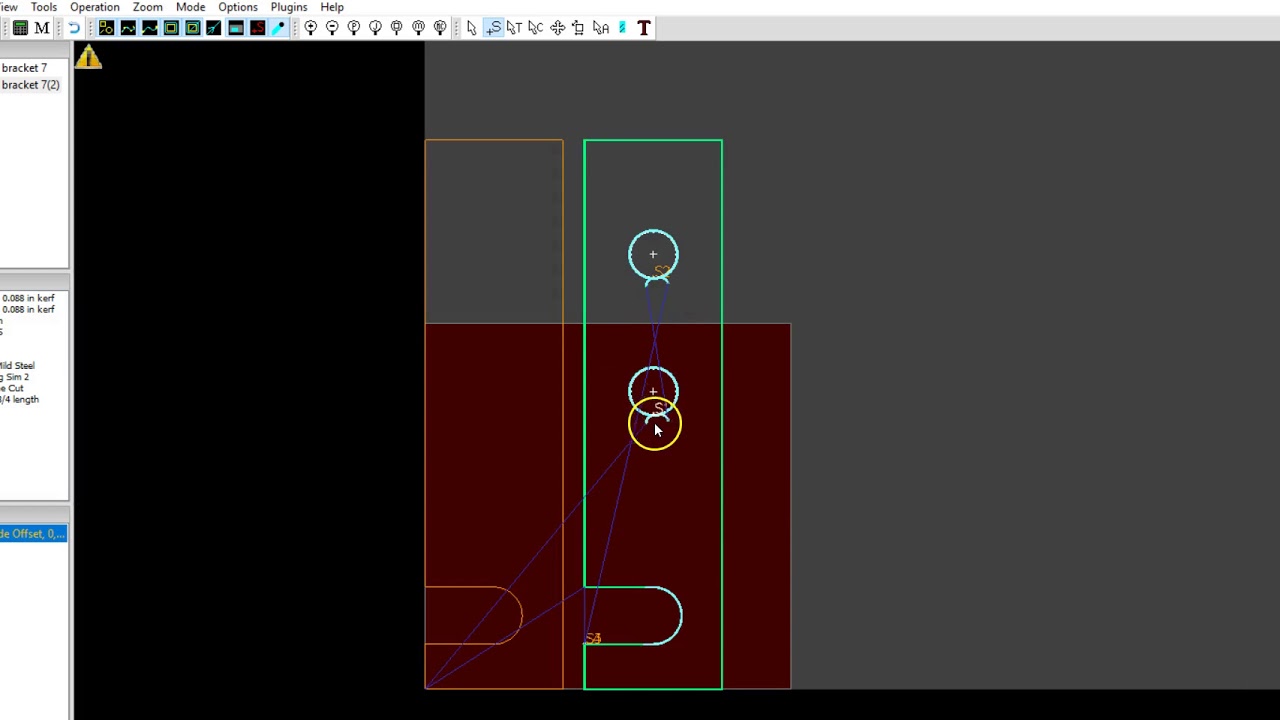Viewport: 1280px width, 720px height.
Task: Click the rectangle-and-circles view toolbar icon
Action: [x=106, y=28]
